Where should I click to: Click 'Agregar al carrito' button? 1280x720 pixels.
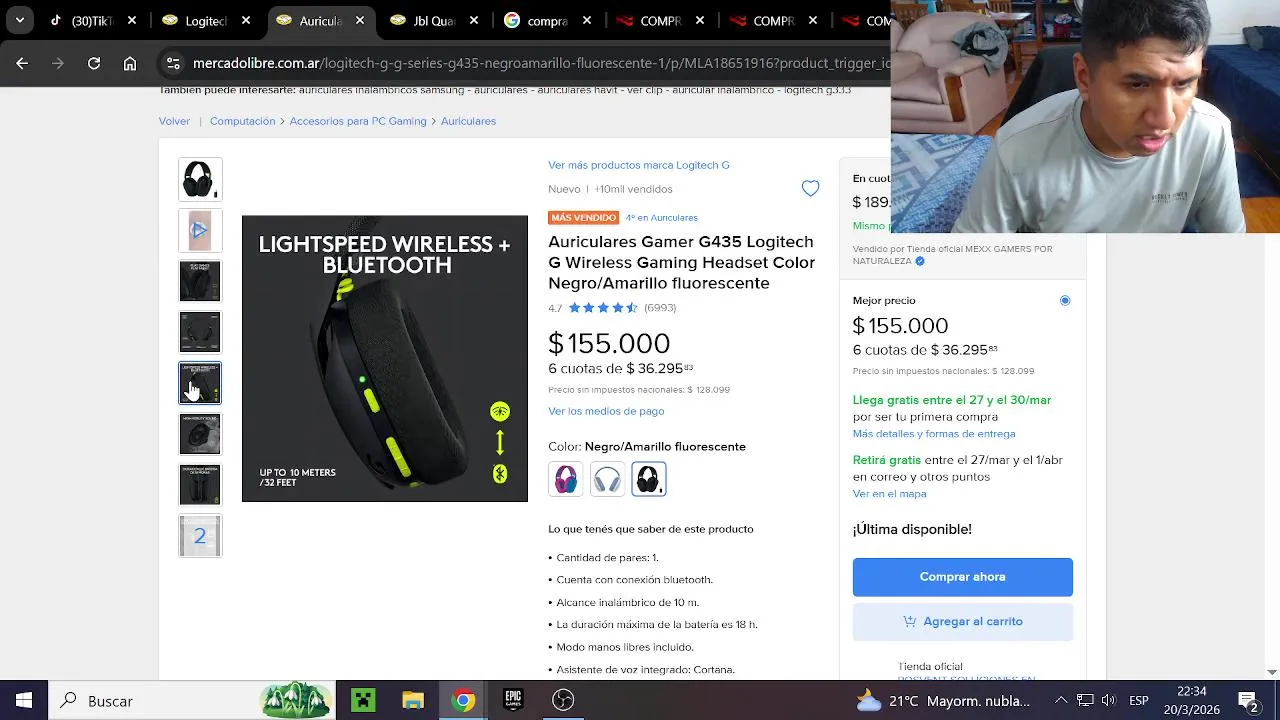pyautogui.click(x=963, y=621)
